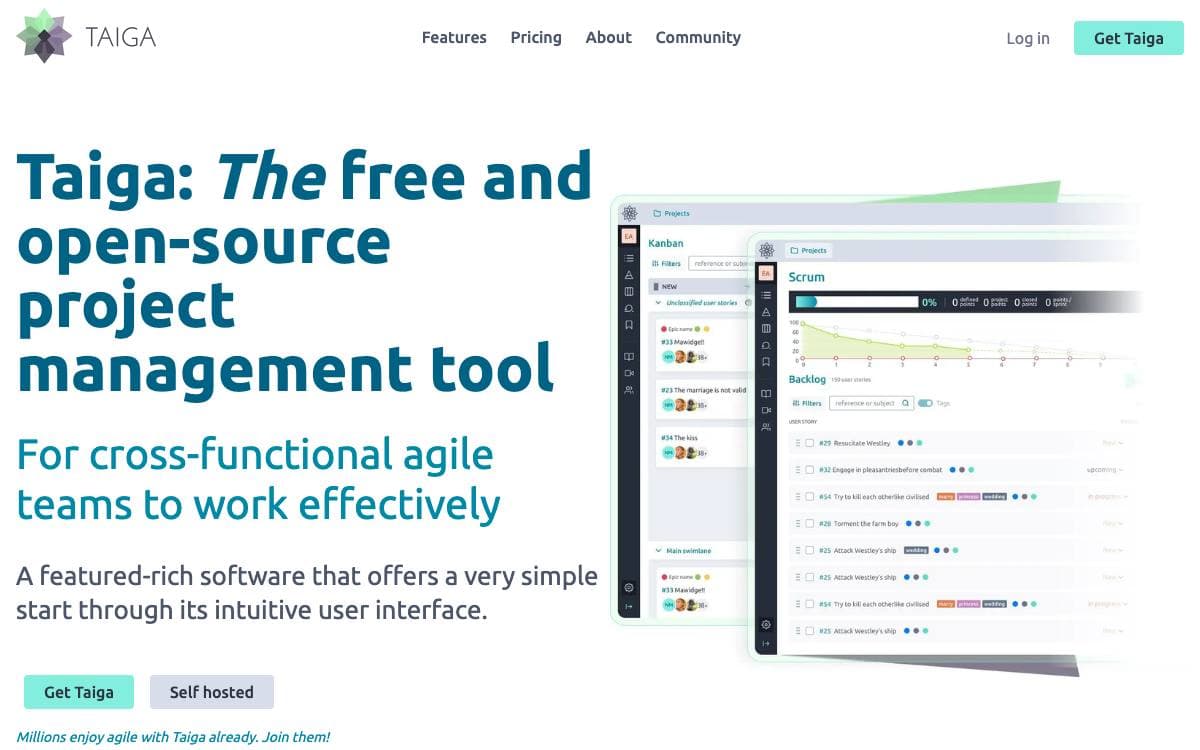Open the status dropdown on #29 Resuscitate Westley
The image size is (1200, 750).
1112,442
